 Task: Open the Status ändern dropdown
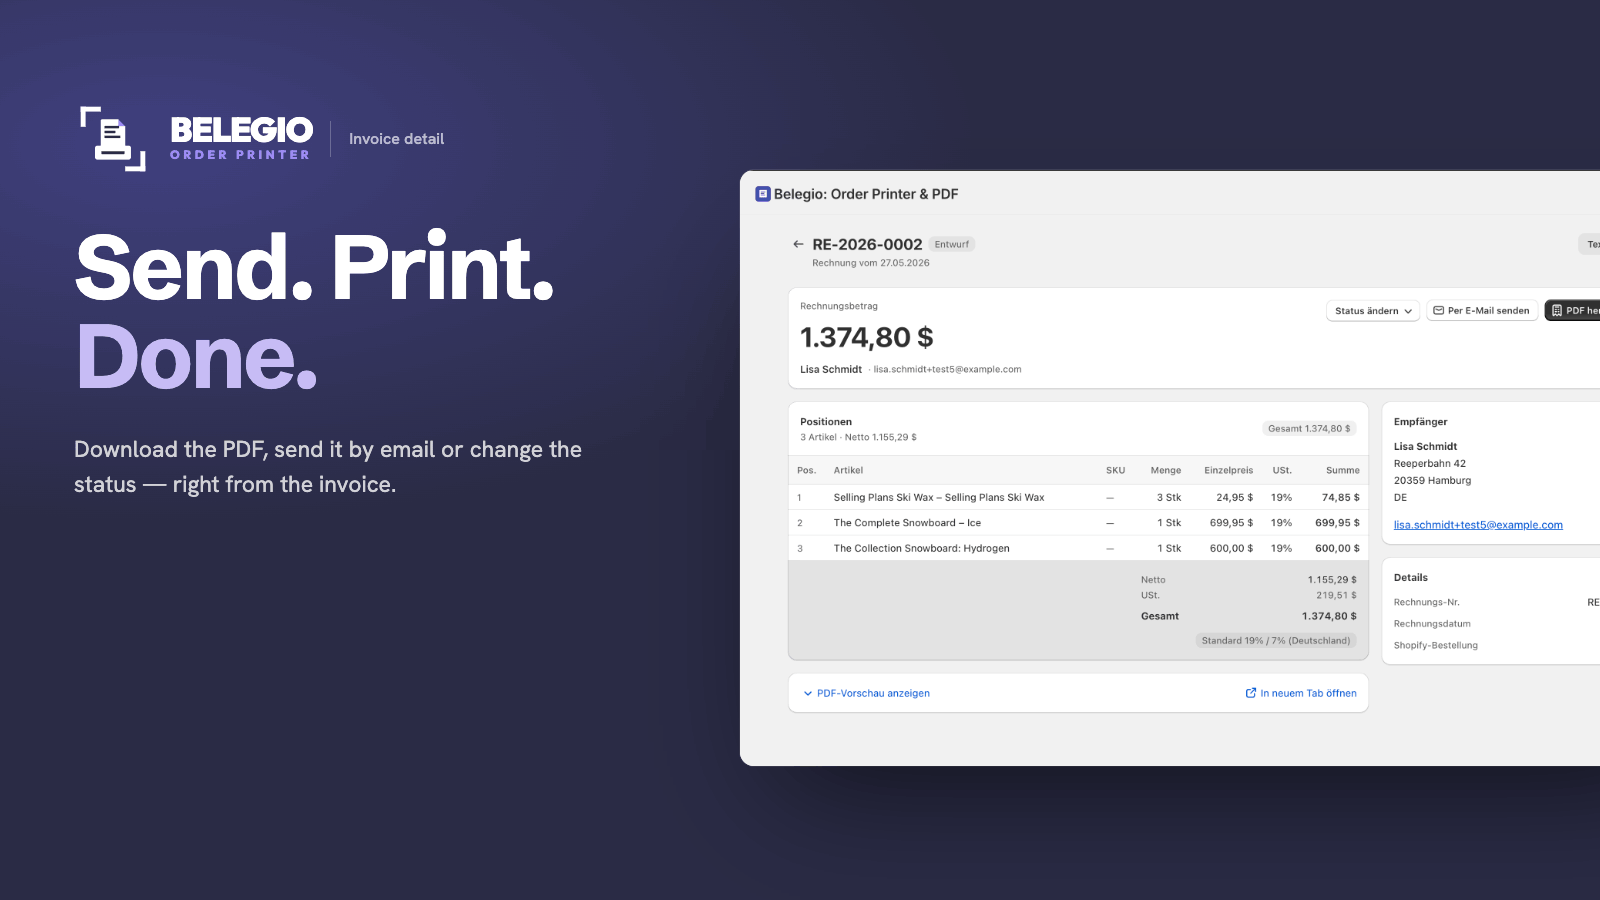[1373, 311]
